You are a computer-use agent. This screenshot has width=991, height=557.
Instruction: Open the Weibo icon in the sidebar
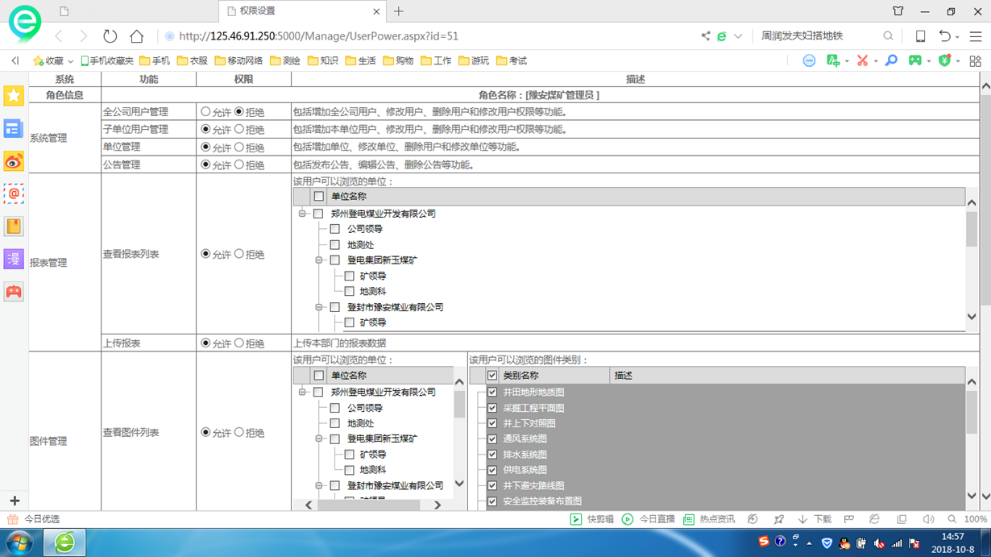(x=13, y=161)
